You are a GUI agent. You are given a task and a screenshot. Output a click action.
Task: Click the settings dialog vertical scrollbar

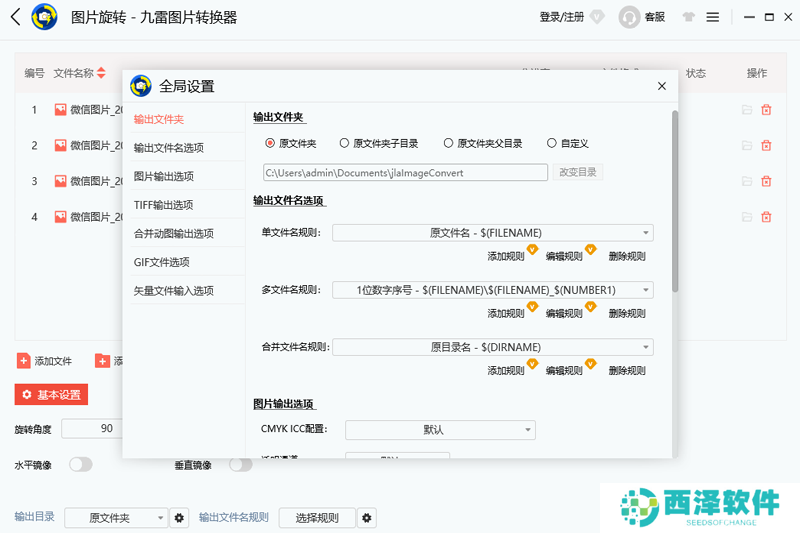pos(674,200)
